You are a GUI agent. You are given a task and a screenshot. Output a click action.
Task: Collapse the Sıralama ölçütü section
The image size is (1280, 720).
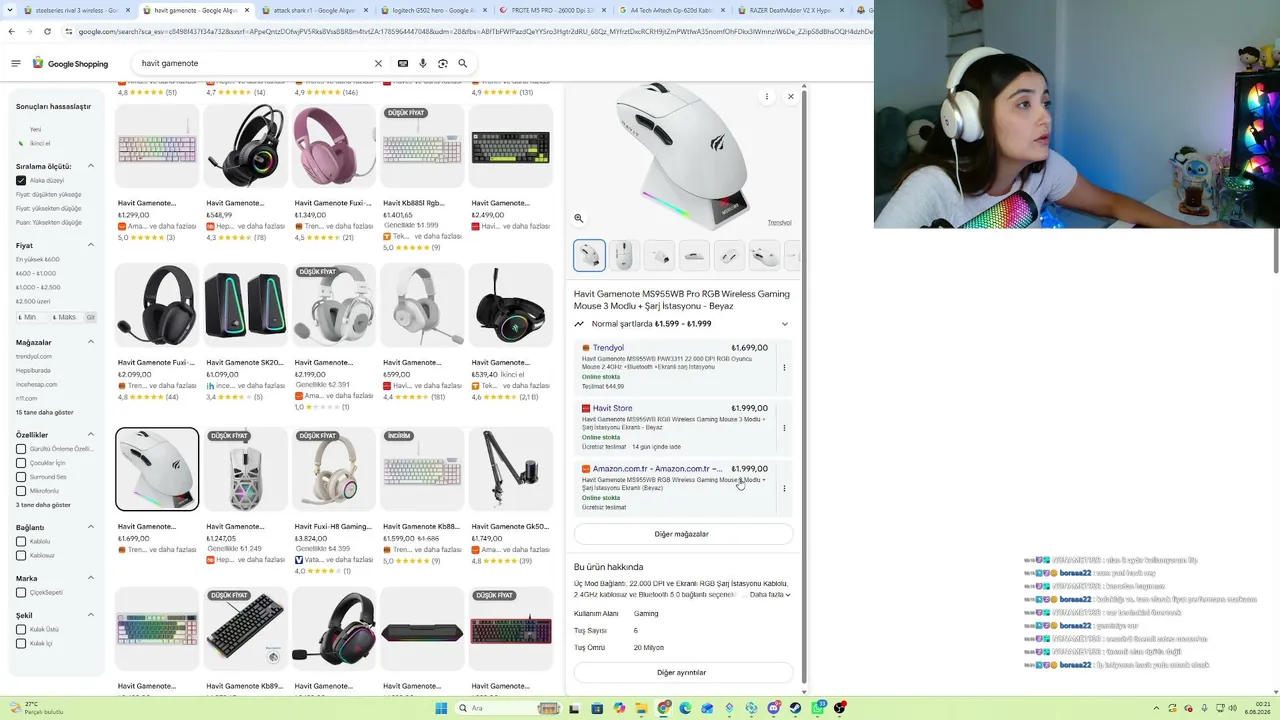tap(91, 166)
